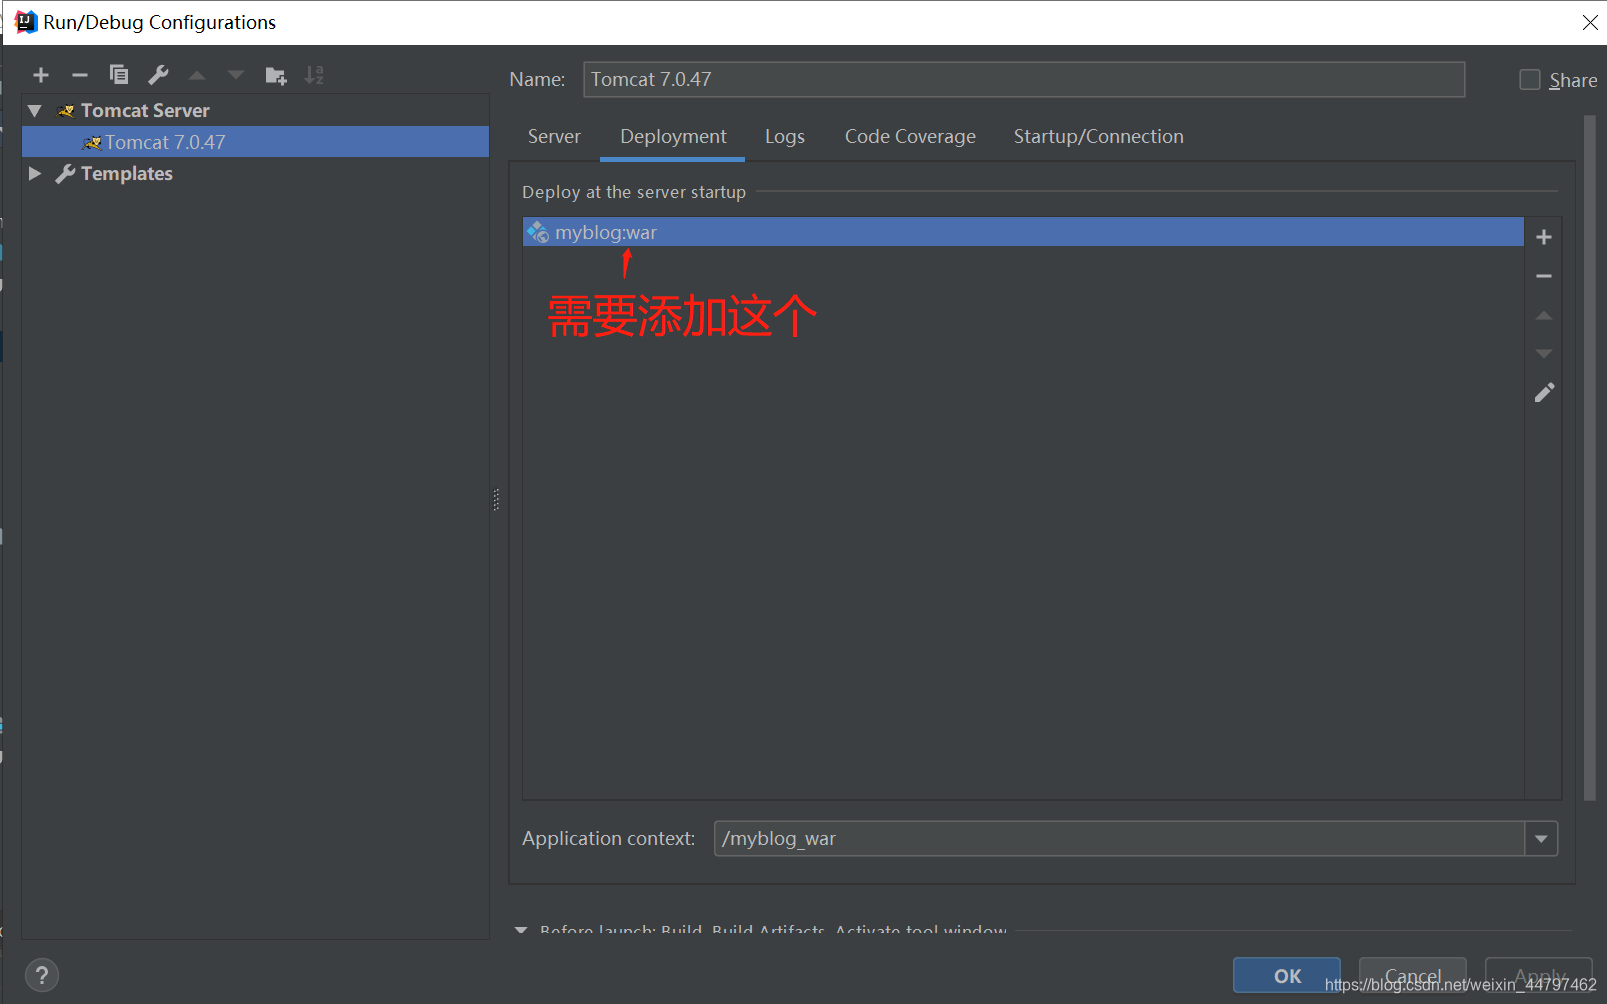1607x1004 pixels.
Task: Copy the selected run configuration
Action: (x=119, y=75)
